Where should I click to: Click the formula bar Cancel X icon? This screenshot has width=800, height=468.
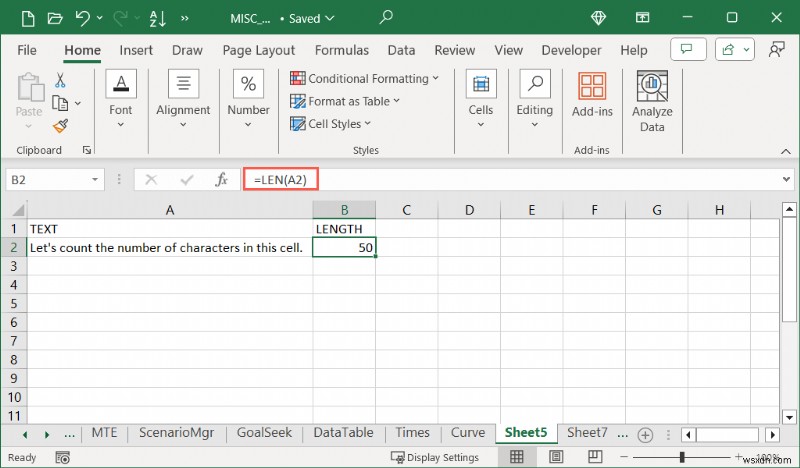click(x=151, y=180)
